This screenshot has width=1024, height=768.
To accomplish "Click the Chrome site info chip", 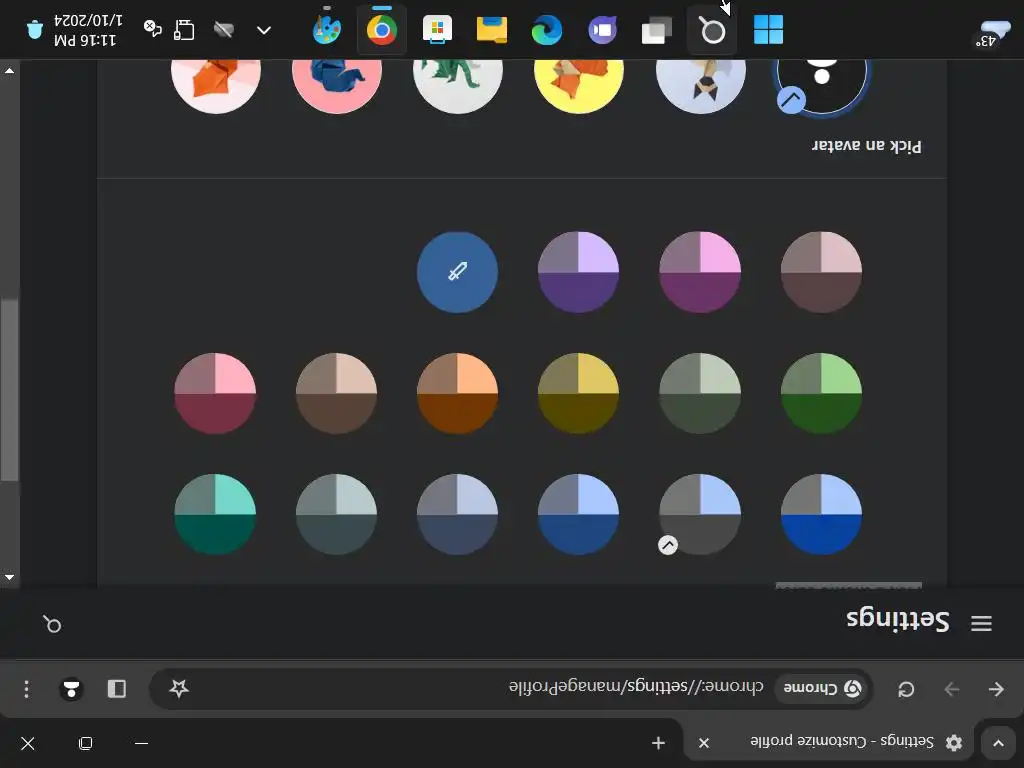I will tap(823, 688).
